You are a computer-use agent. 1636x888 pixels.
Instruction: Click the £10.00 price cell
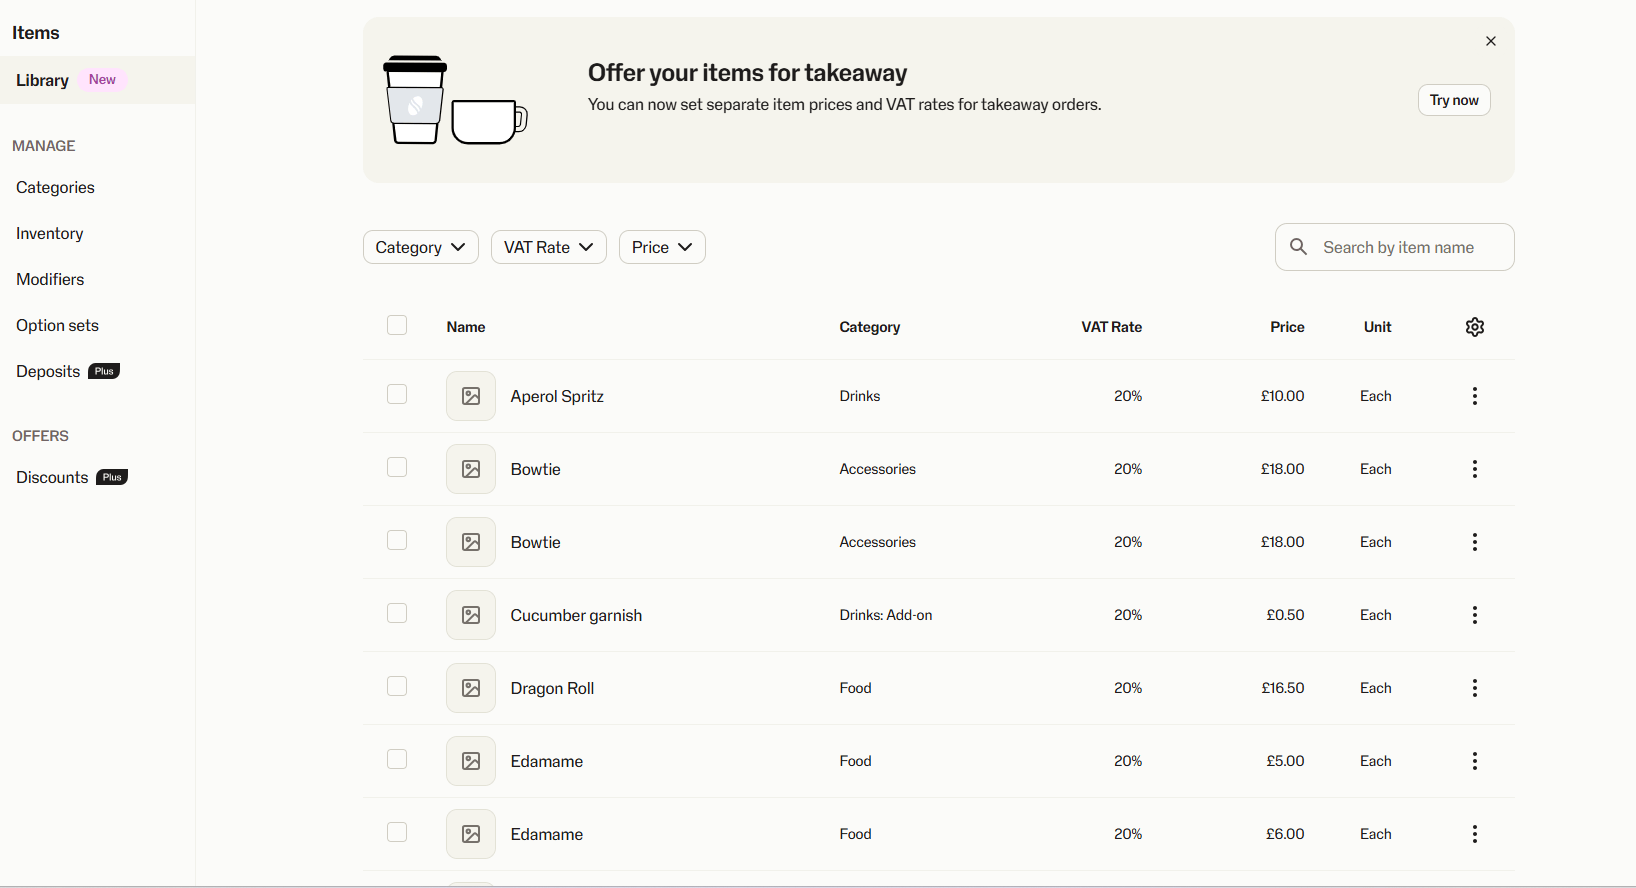(x=1283, y=396)
